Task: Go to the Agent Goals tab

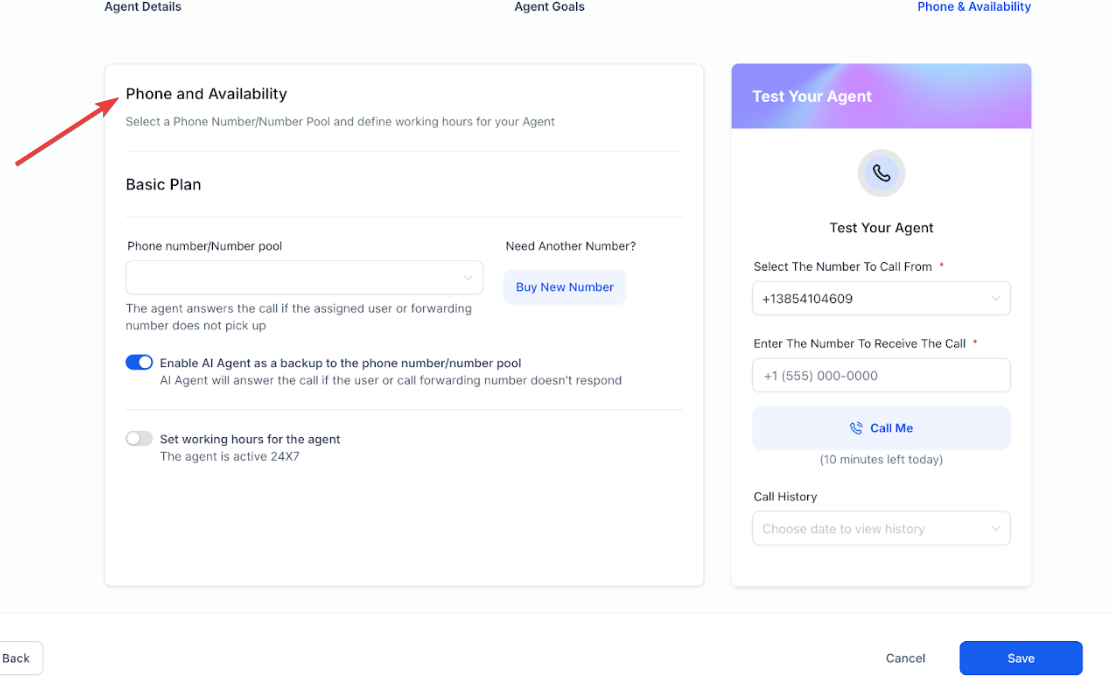Action: 549,7
